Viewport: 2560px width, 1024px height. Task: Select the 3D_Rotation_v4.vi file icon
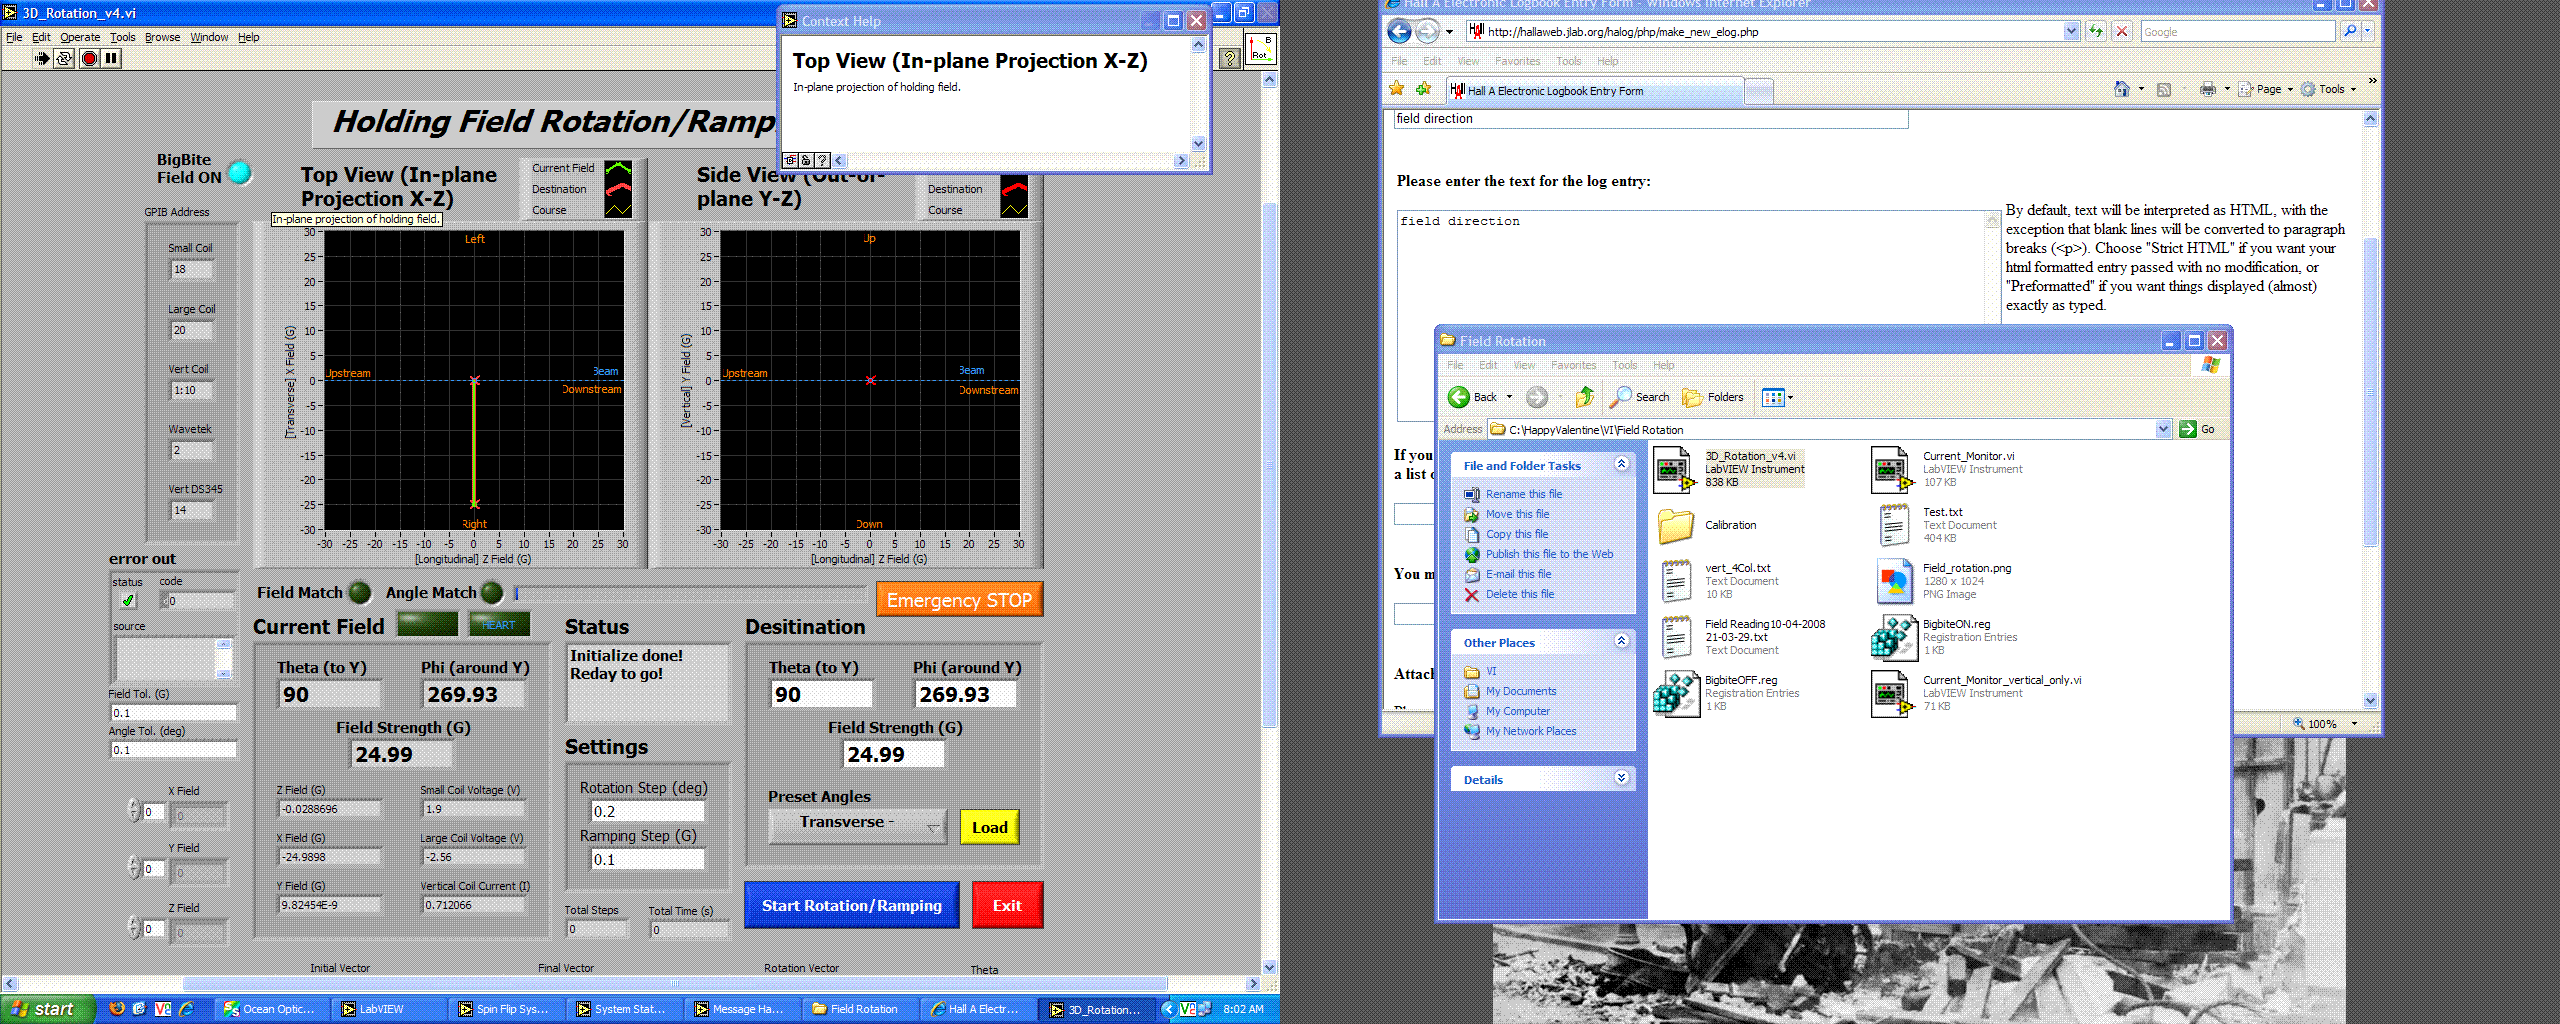tap(1675, 469)
